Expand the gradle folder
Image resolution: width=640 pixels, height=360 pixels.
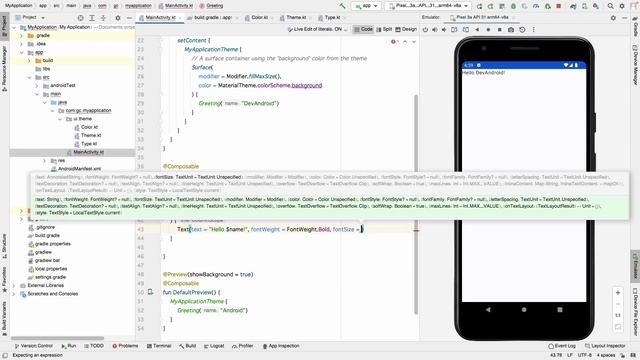coord(22,36)
